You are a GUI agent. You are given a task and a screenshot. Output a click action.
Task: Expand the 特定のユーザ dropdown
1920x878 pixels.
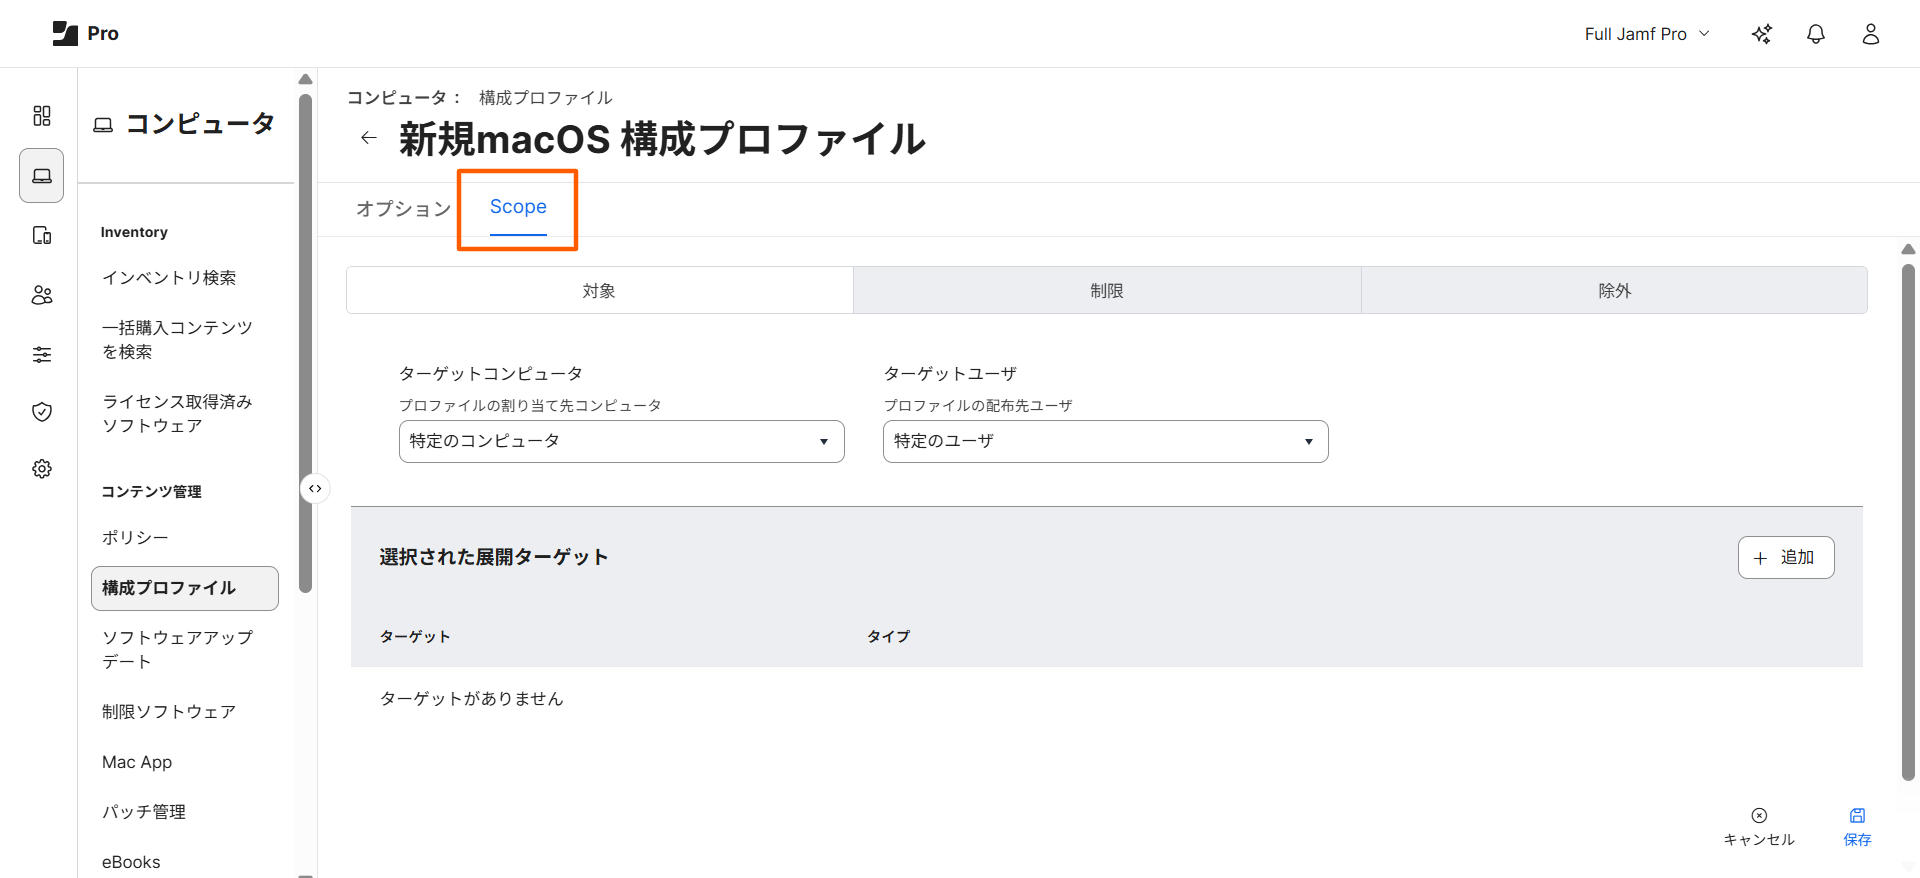click(x=1105, y=442)
